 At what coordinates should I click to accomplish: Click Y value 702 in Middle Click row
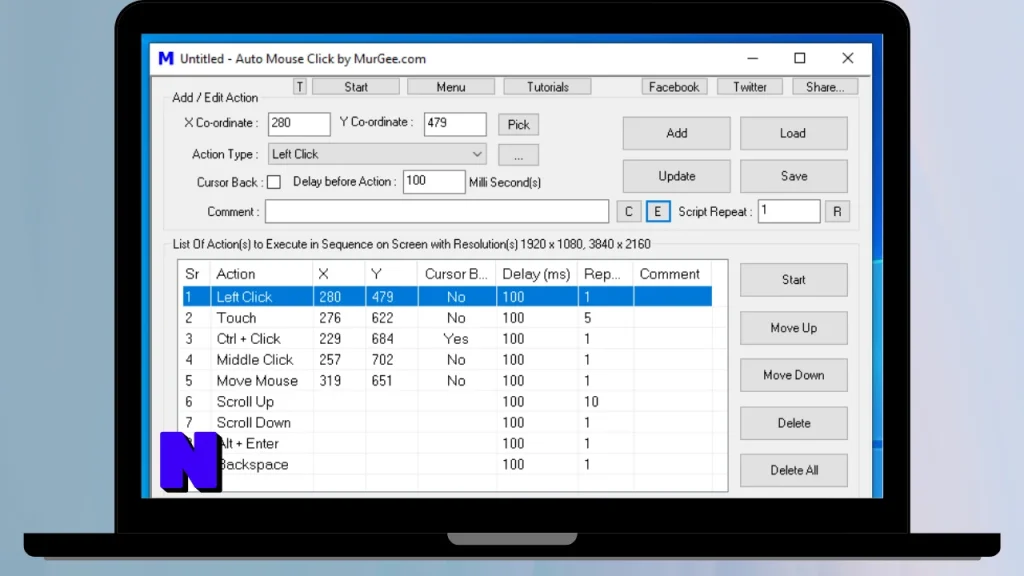point(383,360)
